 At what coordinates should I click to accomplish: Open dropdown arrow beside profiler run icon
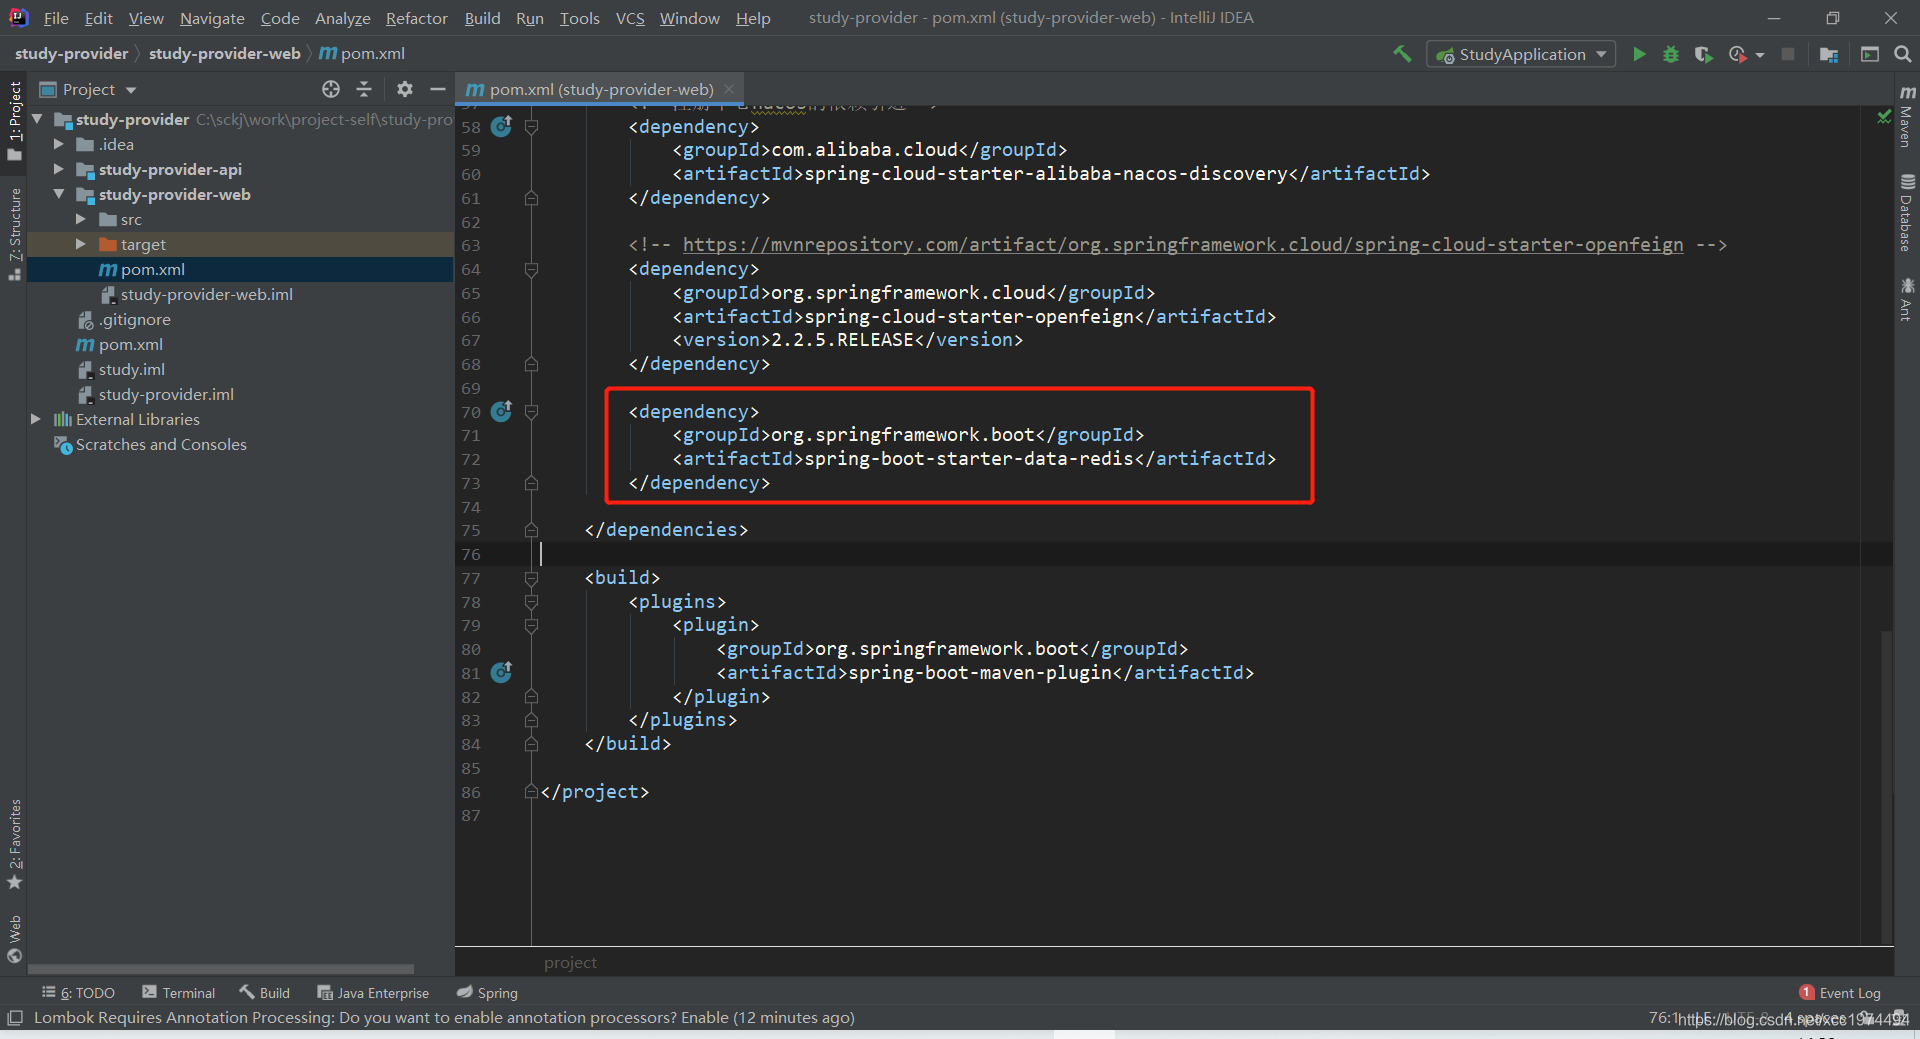1760,55
